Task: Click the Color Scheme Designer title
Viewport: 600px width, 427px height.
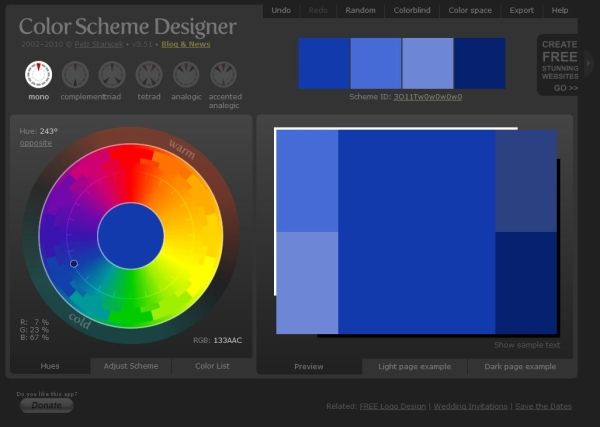Action: click(127, 27)
